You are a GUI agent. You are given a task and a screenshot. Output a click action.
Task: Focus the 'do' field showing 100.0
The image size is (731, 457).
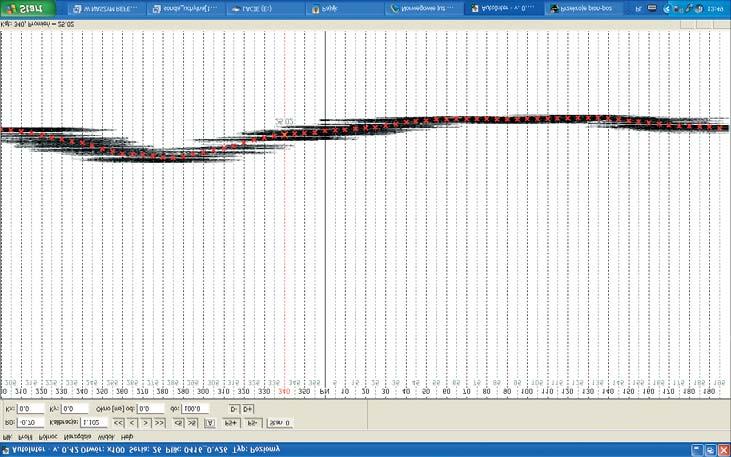click(194, 409)
